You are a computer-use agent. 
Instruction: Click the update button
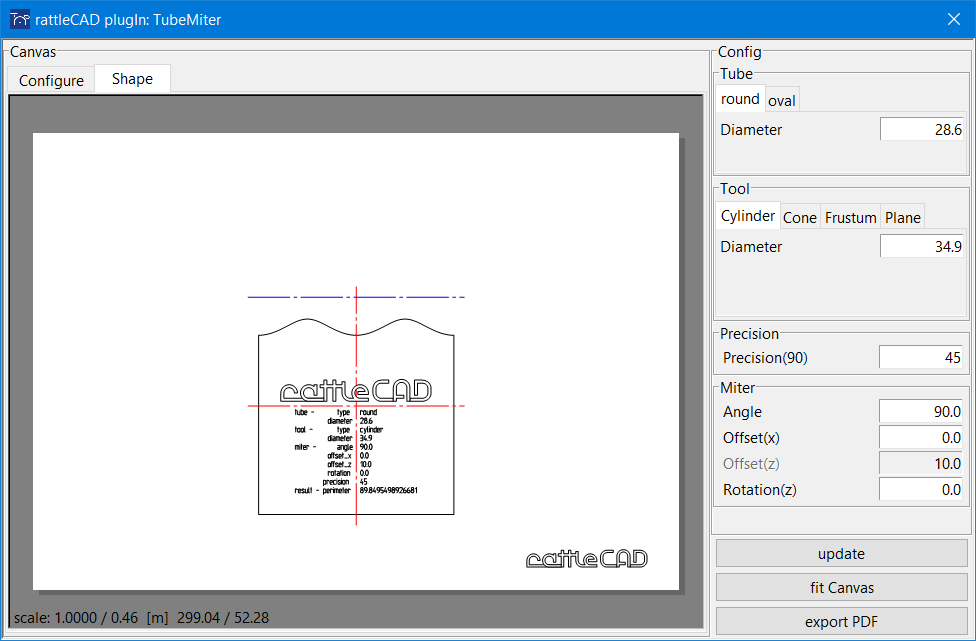click(842, 554)
